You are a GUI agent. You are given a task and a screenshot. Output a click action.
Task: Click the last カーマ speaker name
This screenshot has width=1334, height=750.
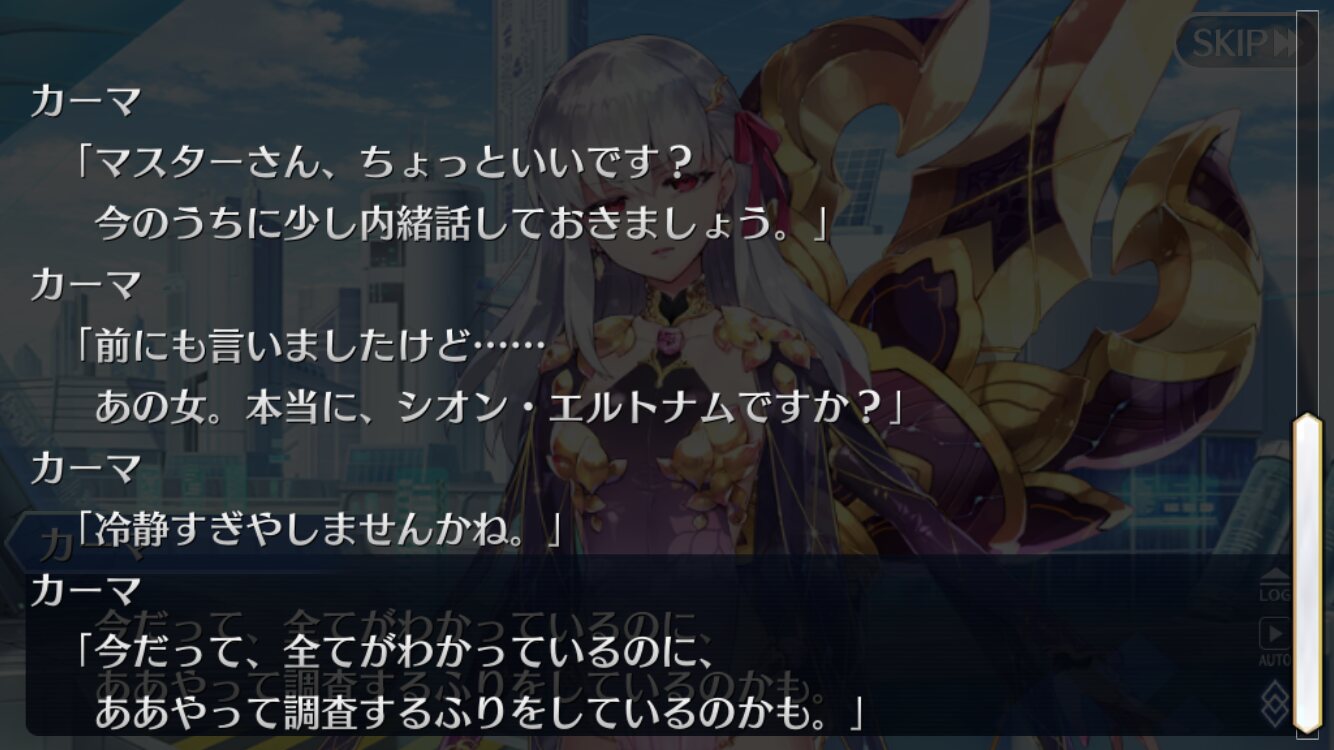pos(86,592)
